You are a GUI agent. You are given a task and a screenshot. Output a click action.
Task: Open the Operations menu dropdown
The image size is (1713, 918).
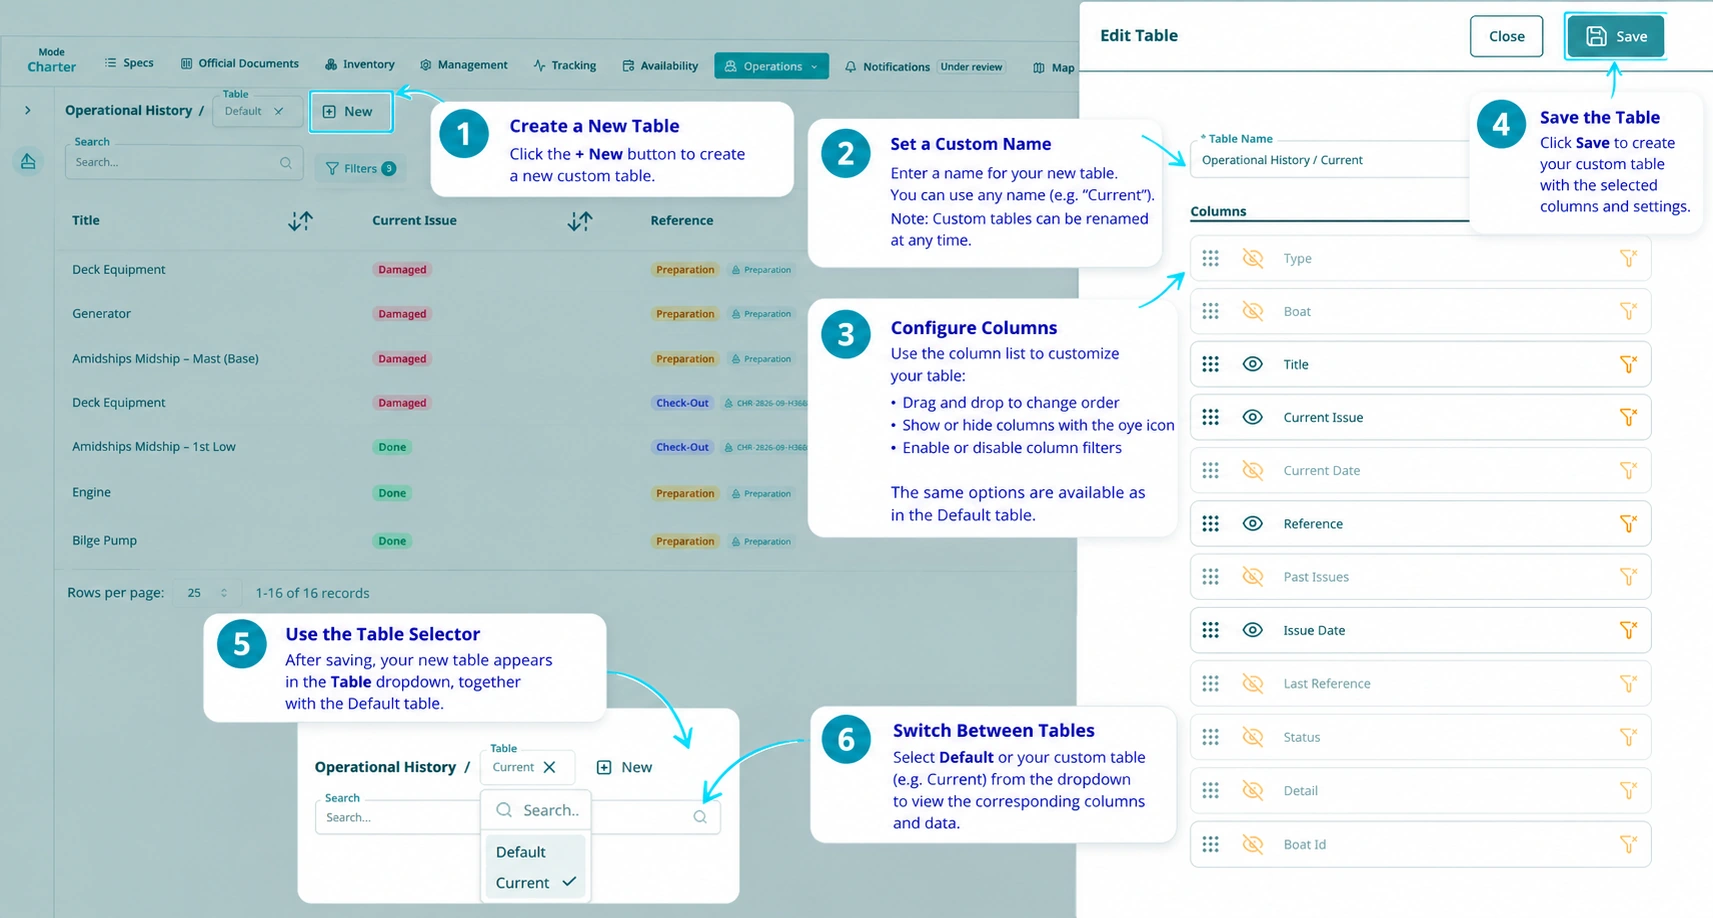click(771, 67)
